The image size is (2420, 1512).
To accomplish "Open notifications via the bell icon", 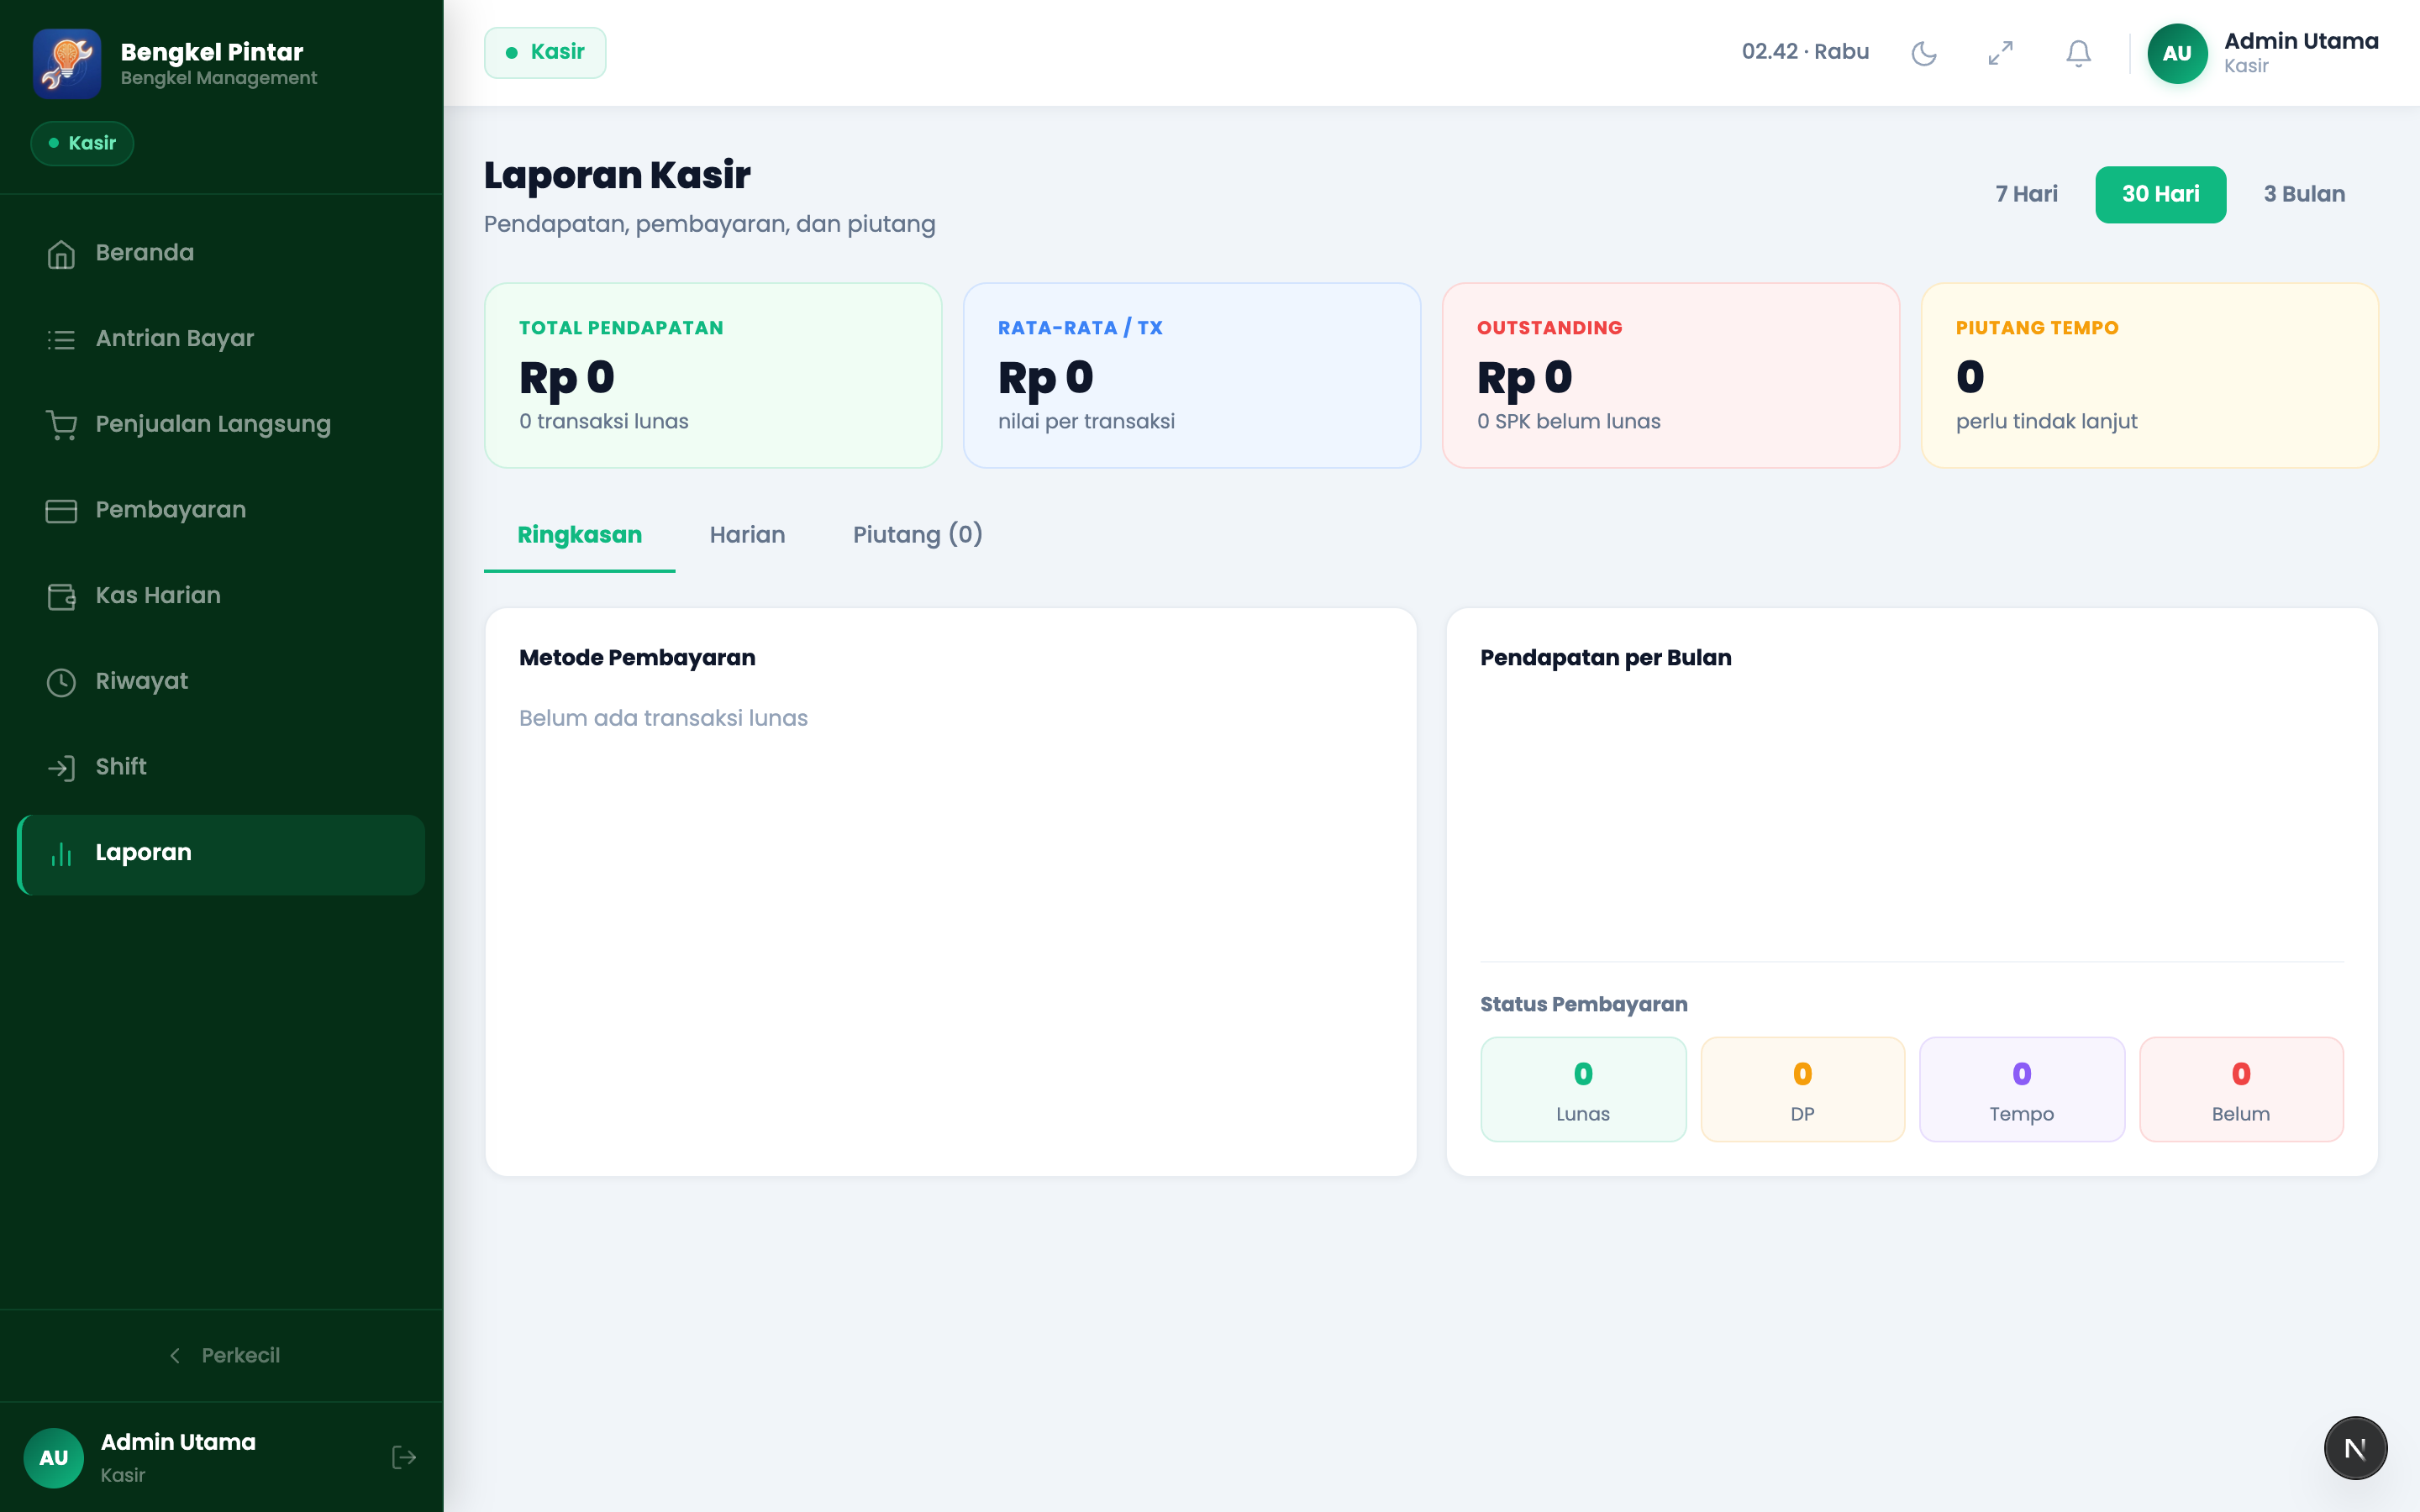I will pyautogui.click(x=2078, y=53).
